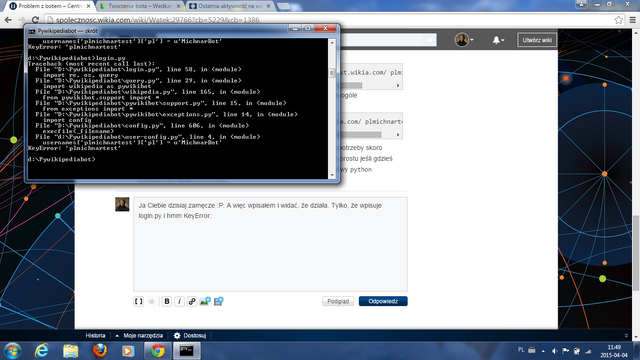Click the Historia link in bottom toolbar

[x=95, y=336]
